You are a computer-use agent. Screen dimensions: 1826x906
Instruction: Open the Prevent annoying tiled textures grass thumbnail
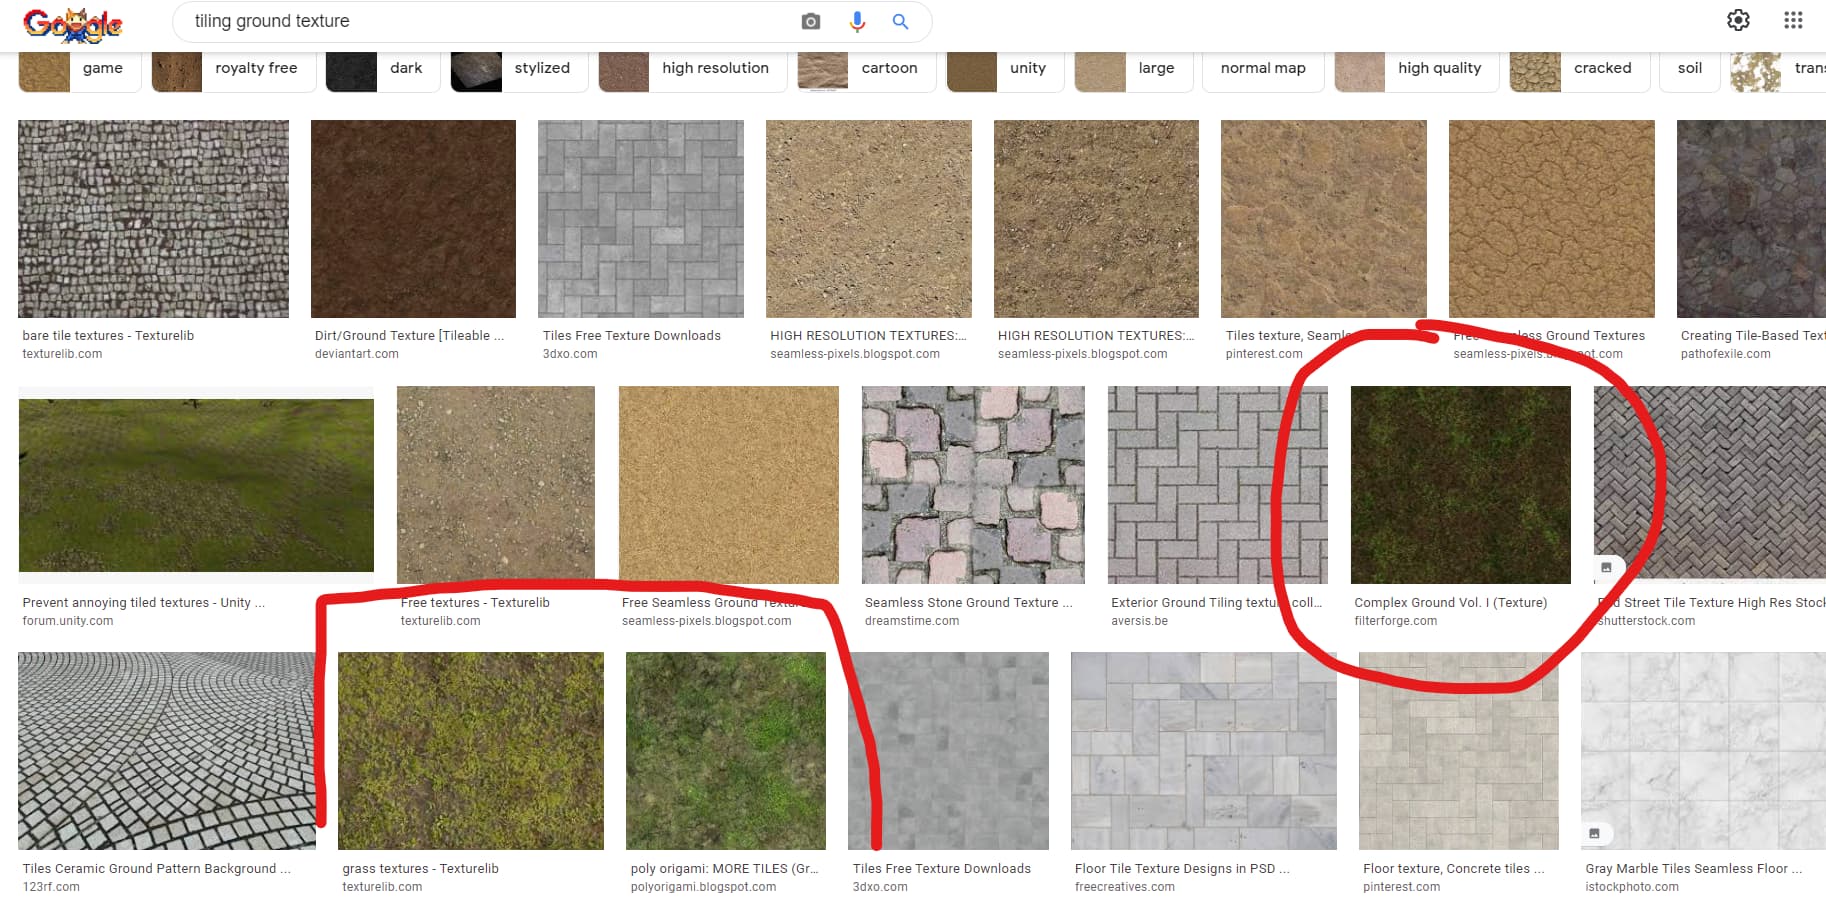(196, 485)
